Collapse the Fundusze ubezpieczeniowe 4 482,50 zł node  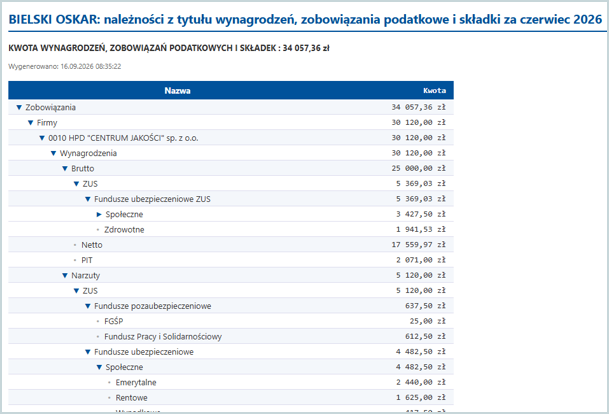[88, 352]
